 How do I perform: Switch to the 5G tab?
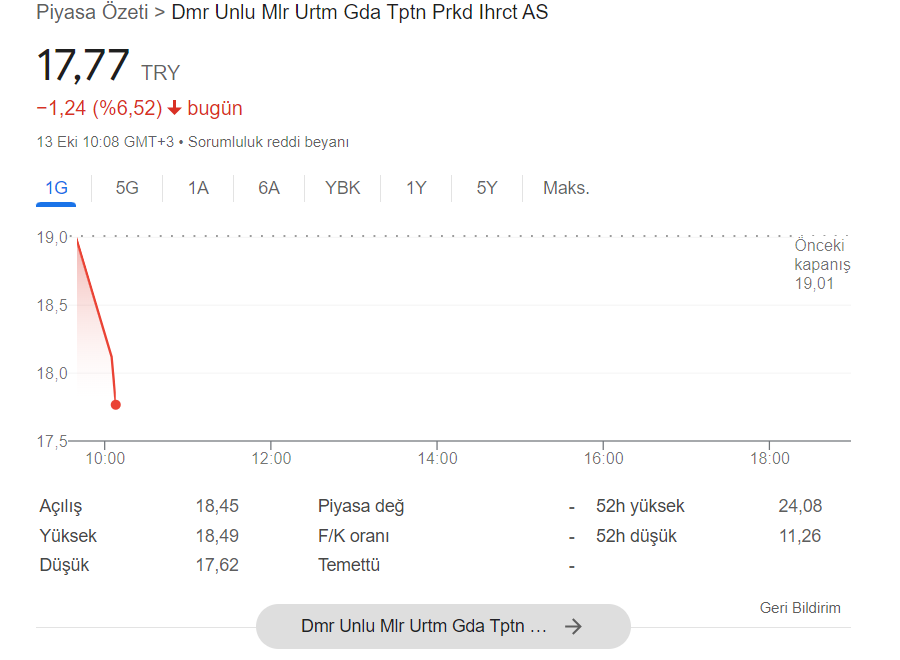127,188
